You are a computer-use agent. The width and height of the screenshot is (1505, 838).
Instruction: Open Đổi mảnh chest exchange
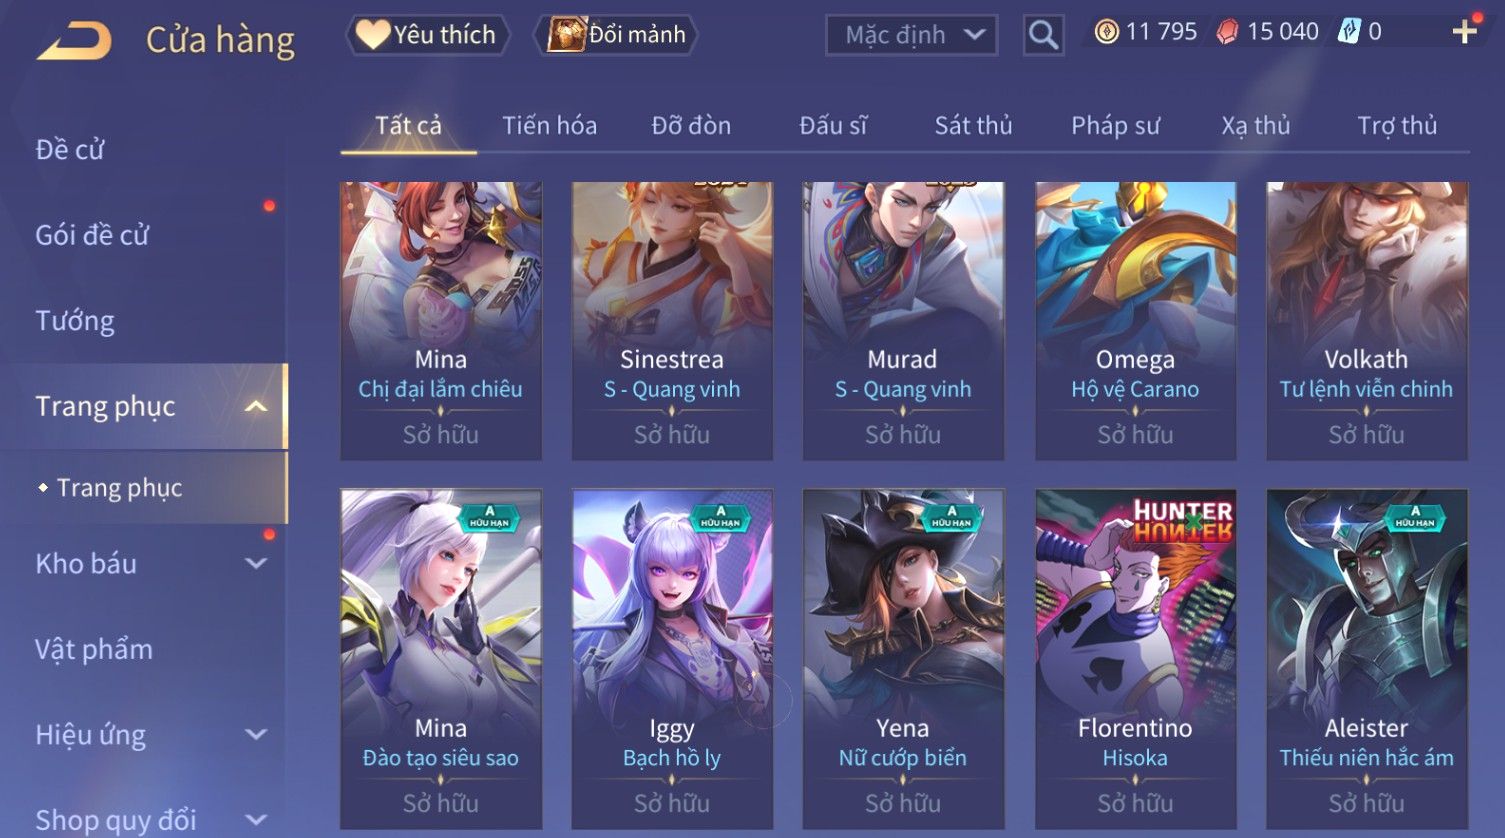(617, 34)
